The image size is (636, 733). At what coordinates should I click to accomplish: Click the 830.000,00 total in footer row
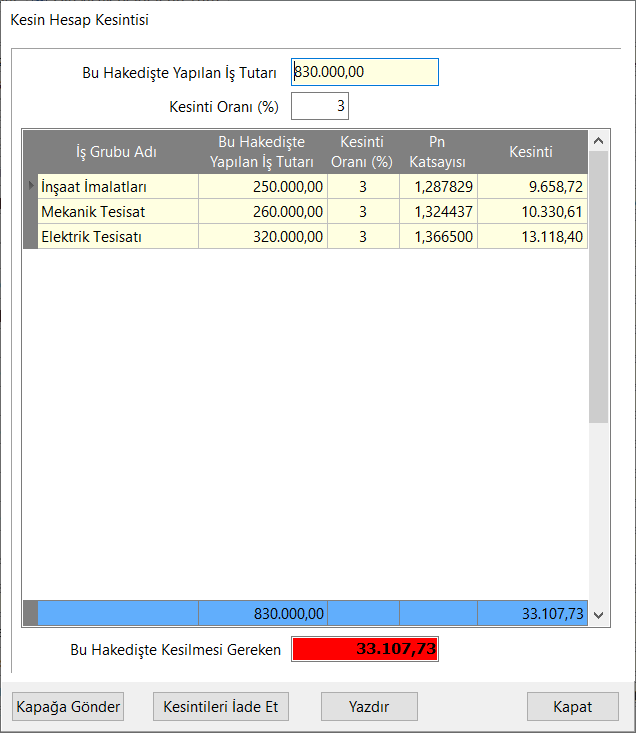click(263, 613)
